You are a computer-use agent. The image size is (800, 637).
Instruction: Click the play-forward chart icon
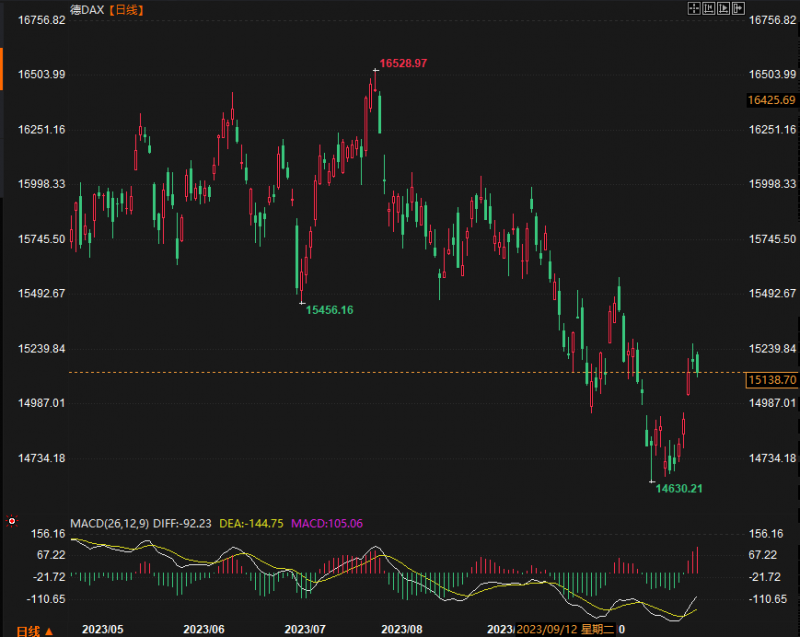725,8
